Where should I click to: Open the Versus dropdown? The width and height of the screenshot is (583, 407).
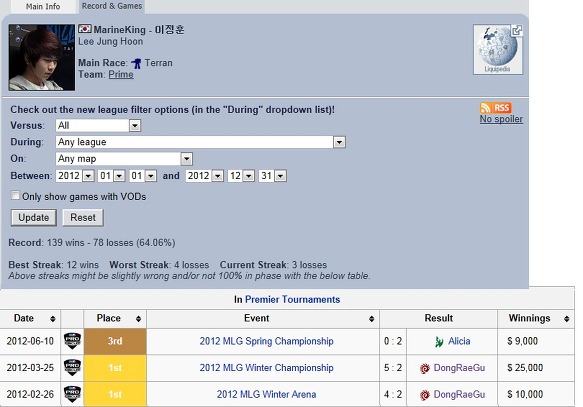(x=98, y=125)
